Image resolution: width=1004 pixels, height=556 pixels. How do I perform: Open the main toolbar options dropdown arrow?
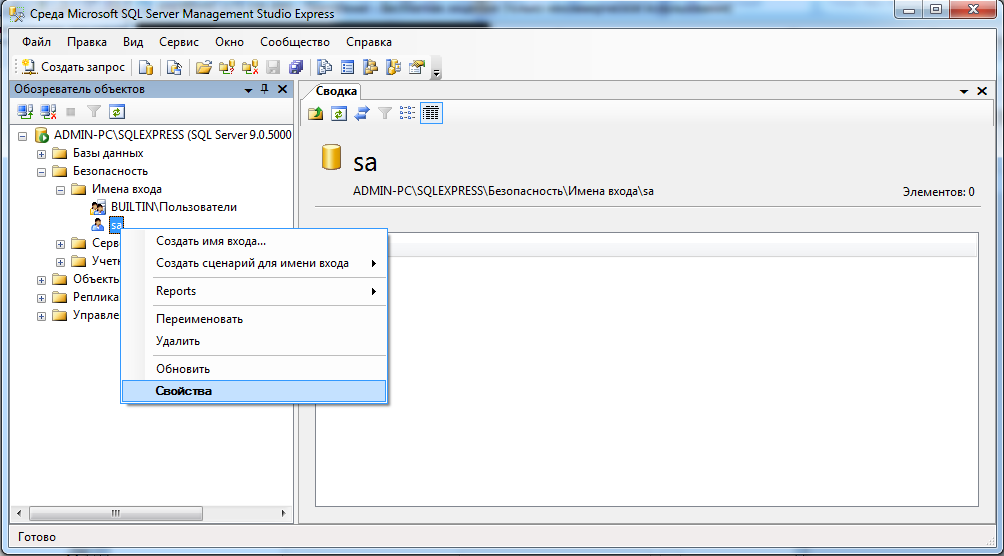(x=437, y=68)
